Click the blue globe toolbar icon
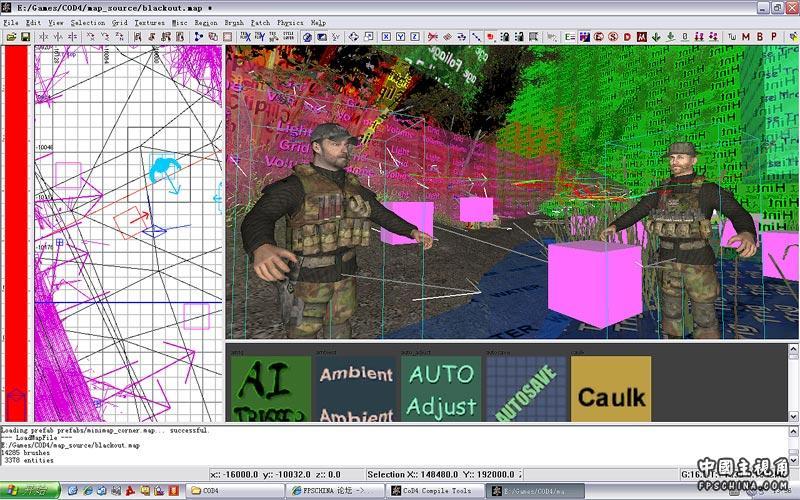Screen dimensions: 800x500 [307, 37]
